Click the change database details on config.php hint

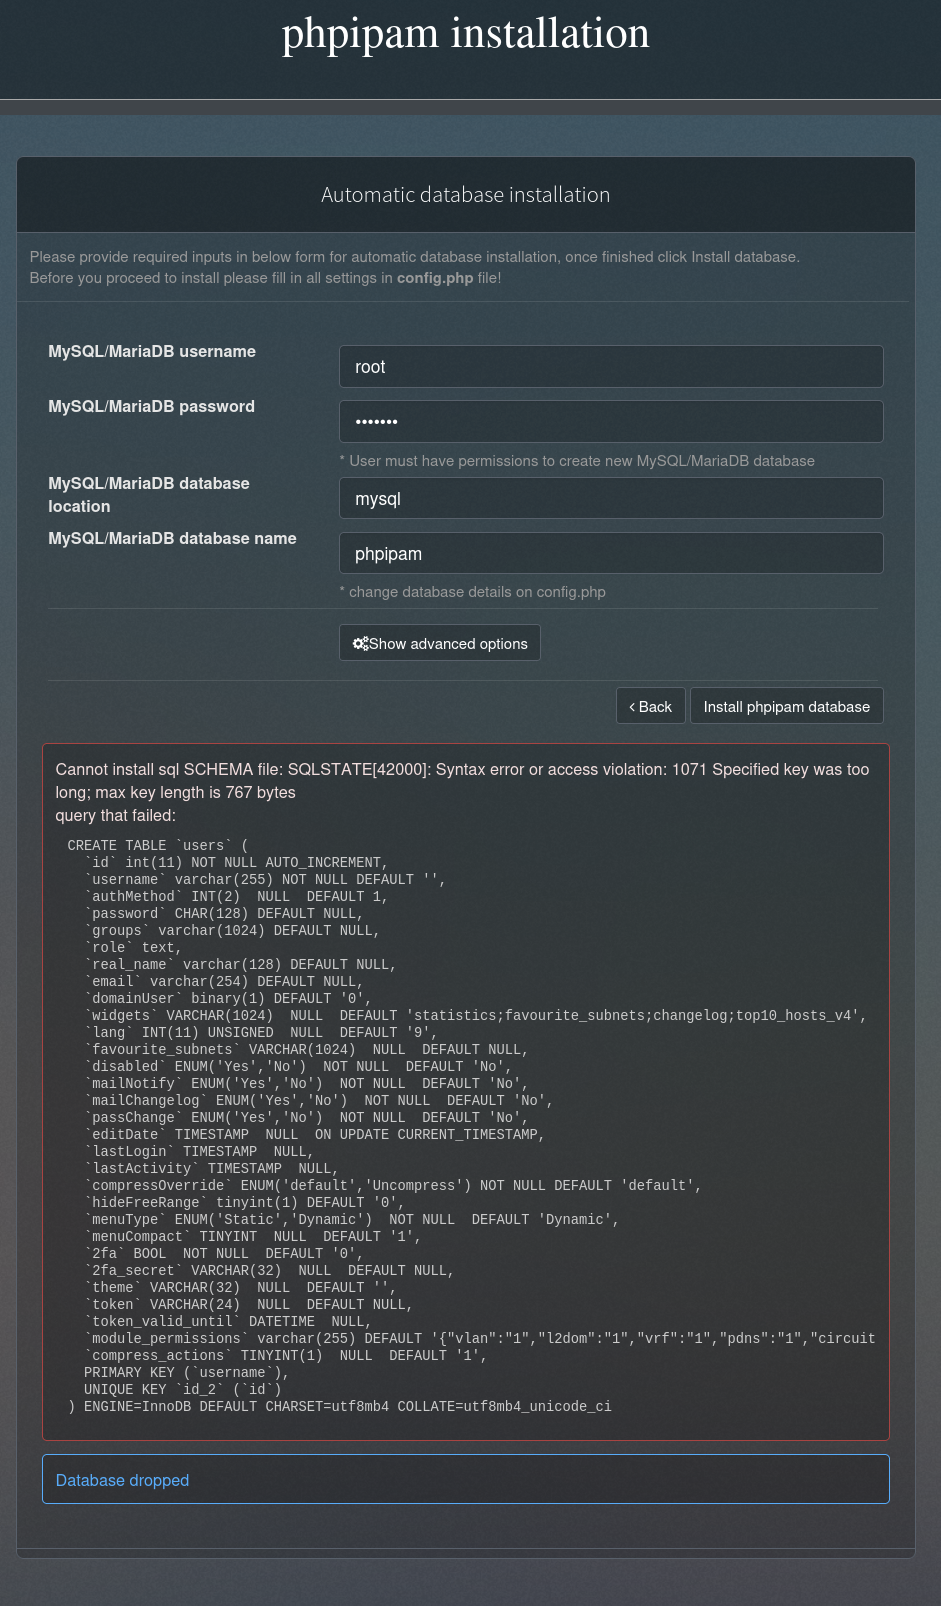tap(473, 592)
